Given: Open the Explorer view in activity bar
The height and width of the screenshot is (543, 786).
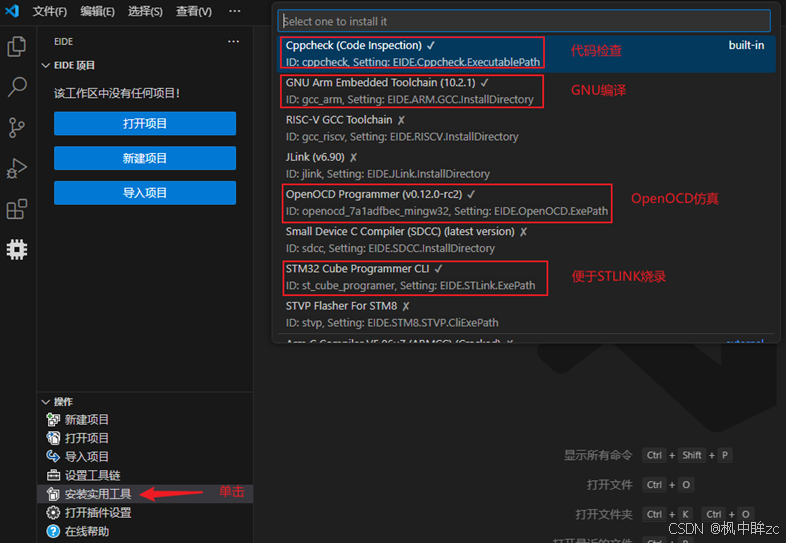Looking at the screenshot, I should click(x=17, y=47).
